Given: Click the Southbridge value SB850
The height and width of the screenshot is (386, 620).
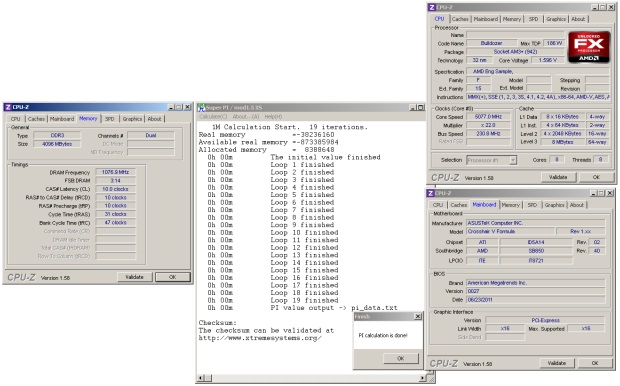Looking at the screenshot, I should 536,251.
